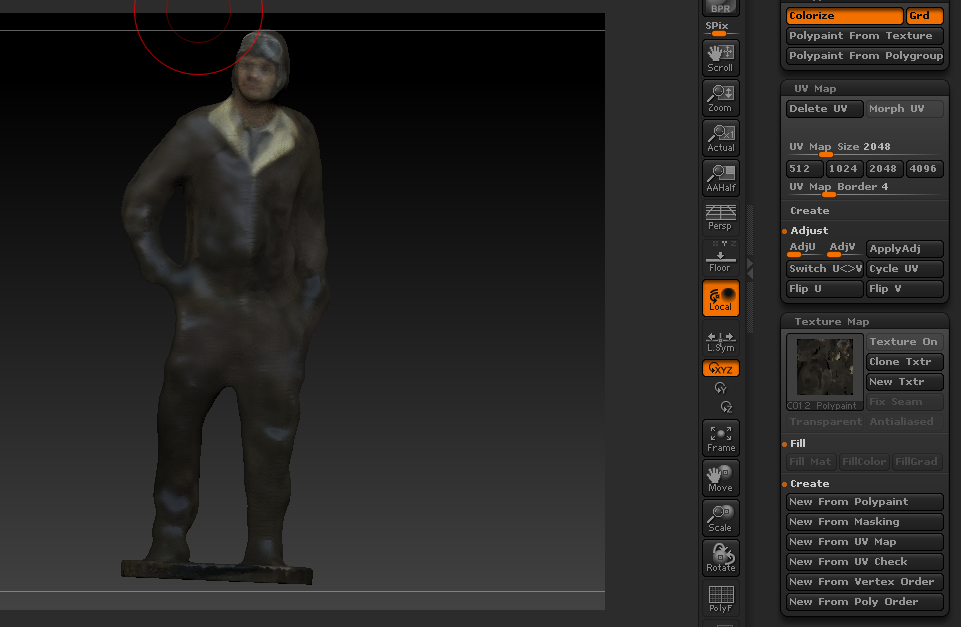The width and height of the screenshot is (961, 627).
Task: Toggle XYZ rotation mode
Action: coord(720,368)
